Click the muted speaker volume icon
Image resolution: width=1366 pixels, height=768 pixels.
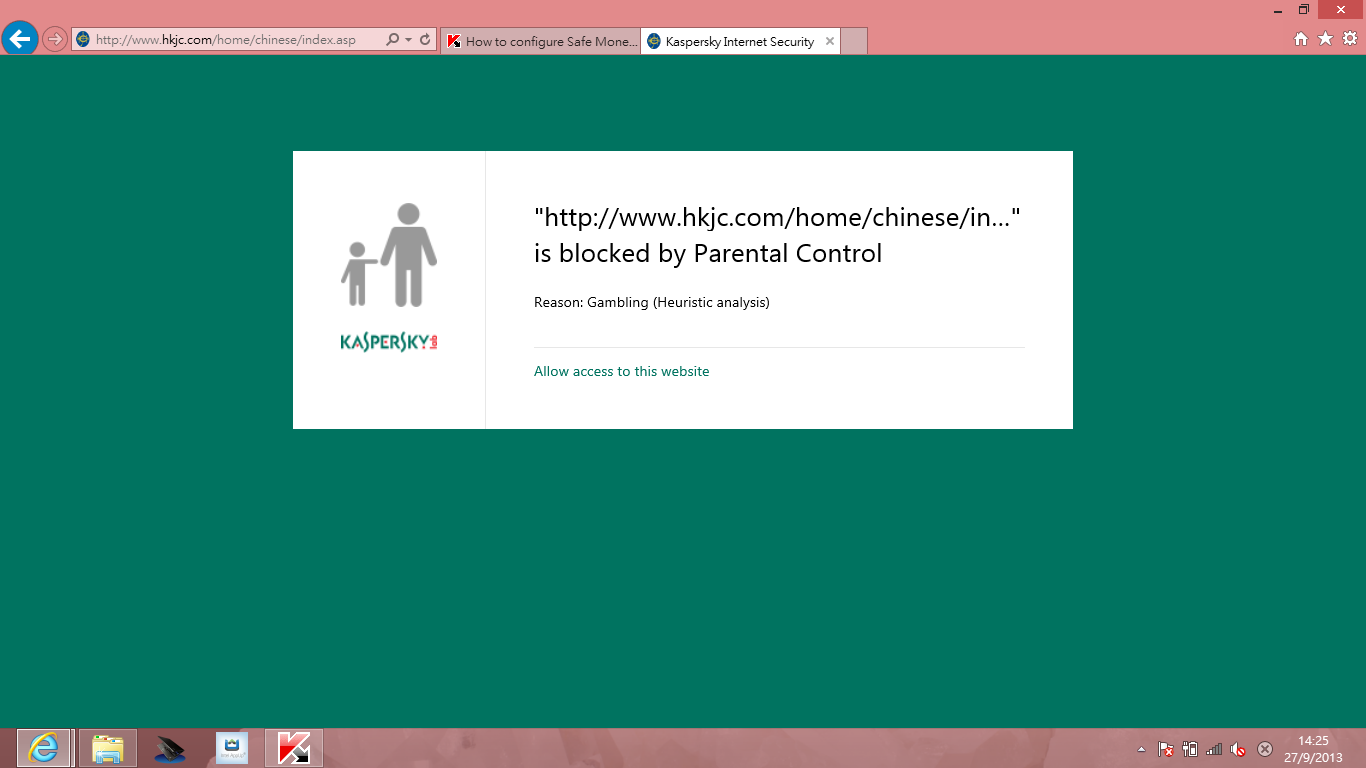coord(1238,749)
